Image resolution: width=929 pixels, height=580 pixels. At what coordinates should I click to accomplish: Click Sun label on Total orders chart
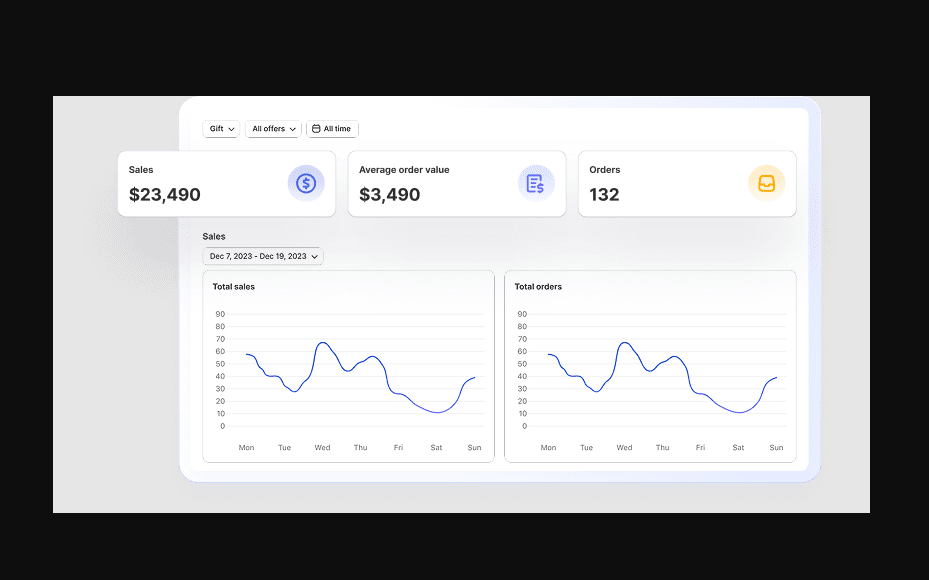pos(776,447)
